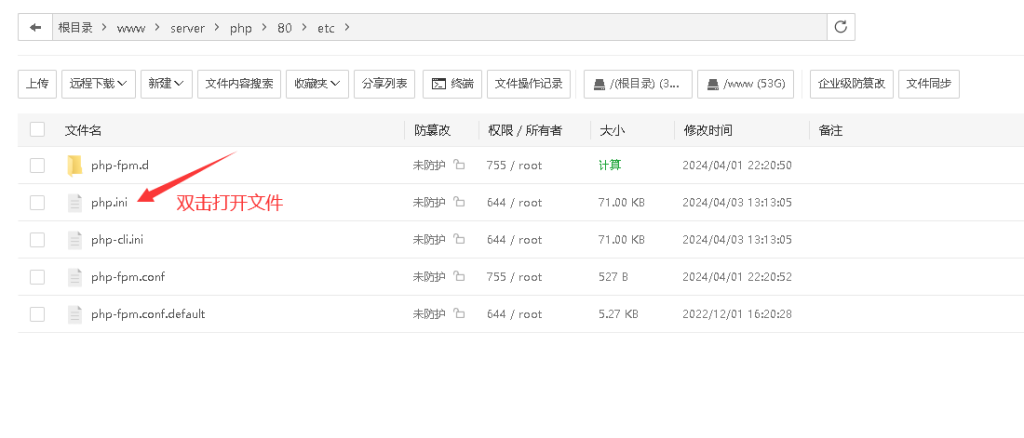This screenshot has height=438, width=1024.
Task: Click the php-fpm.conf file icon
Action: click(74, 277)
